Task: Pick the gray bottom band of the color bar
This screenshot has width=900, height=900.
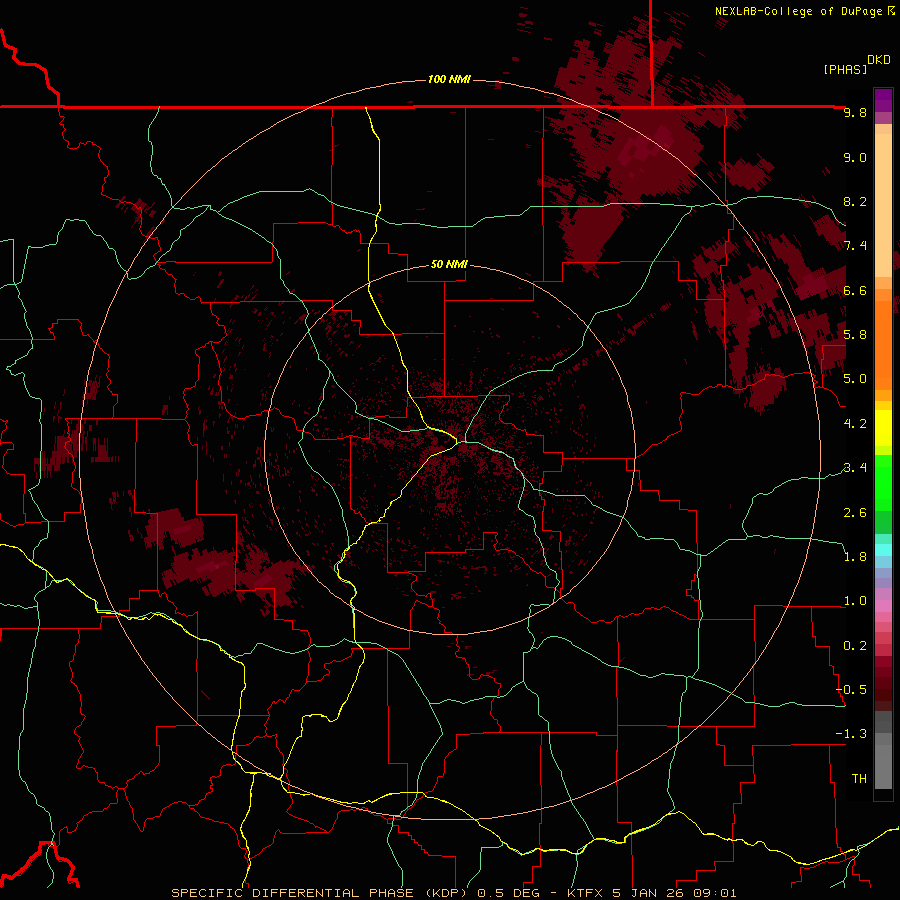Action: coord(883,766)
